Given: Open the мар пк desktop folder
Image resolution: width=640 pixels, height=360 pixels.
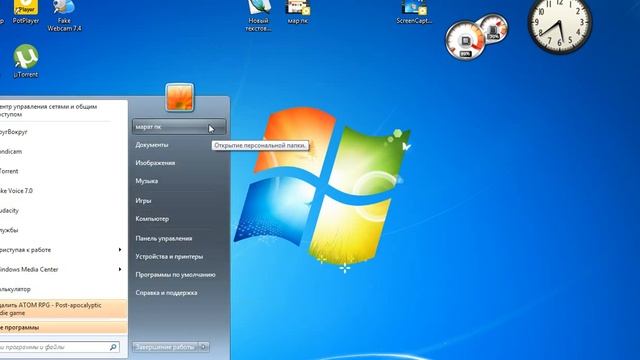Looking at the screenshot, I should click(298, 12).
